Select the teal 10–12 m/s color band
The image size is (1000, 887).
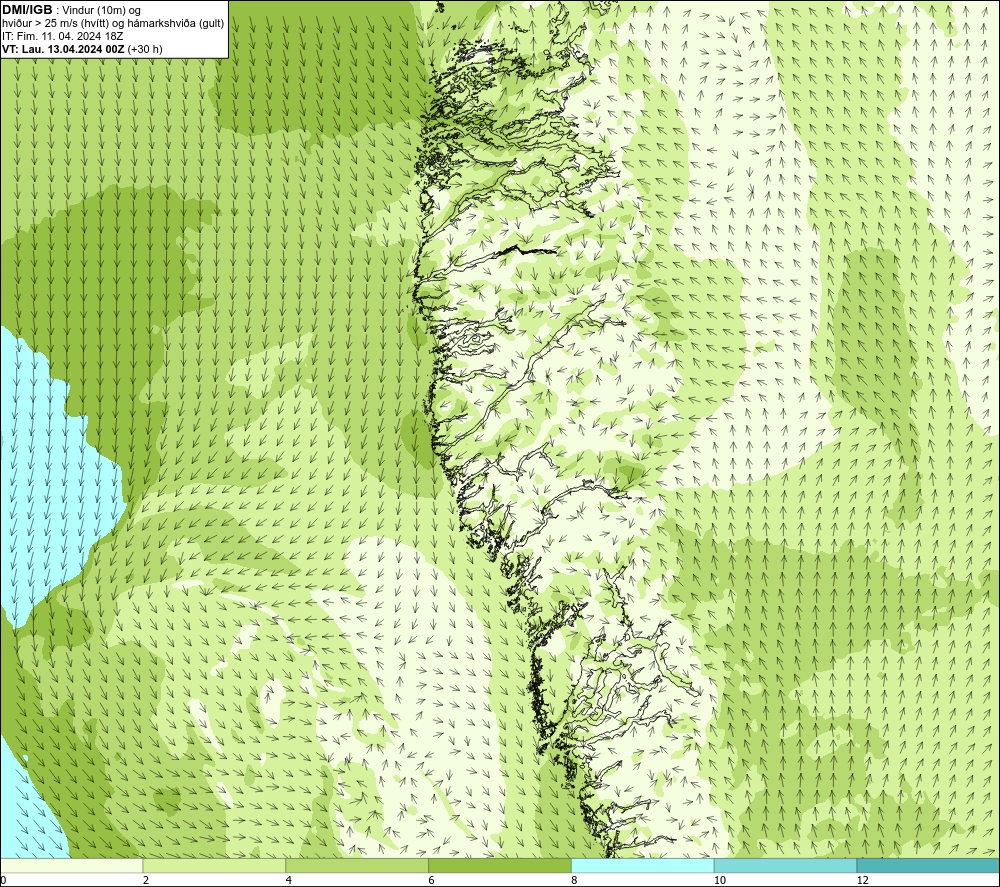coord(786,865)
